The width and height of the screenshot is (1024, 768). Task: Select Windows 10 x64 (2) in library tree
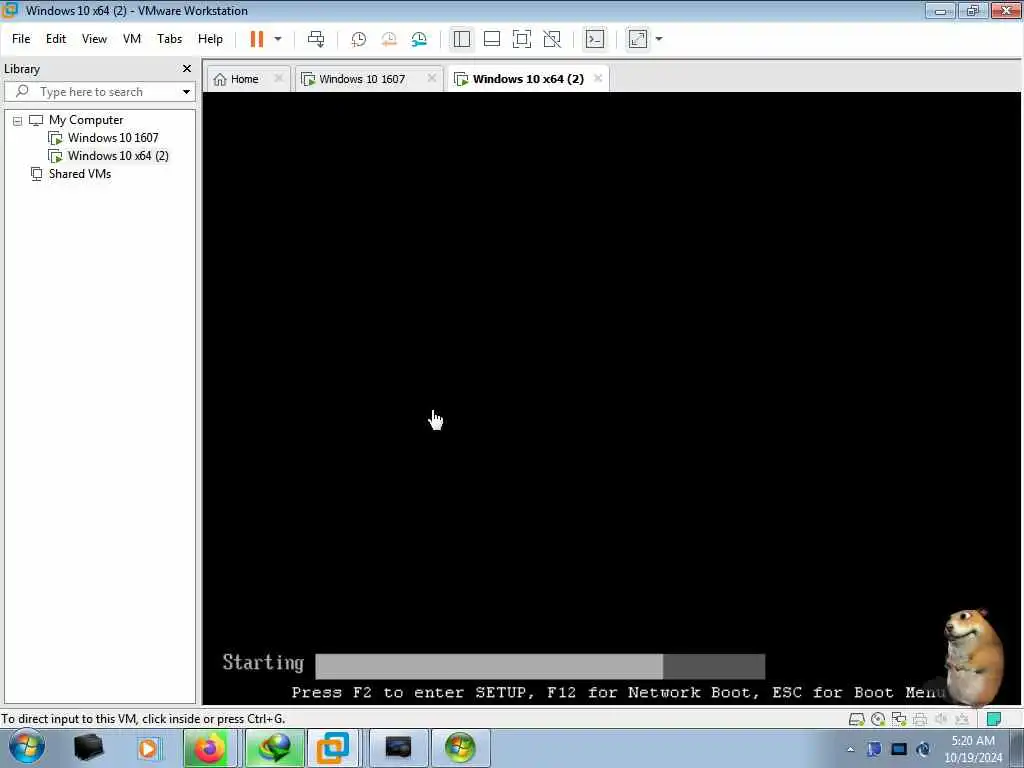pyautogui.click(x=118, y=156)
